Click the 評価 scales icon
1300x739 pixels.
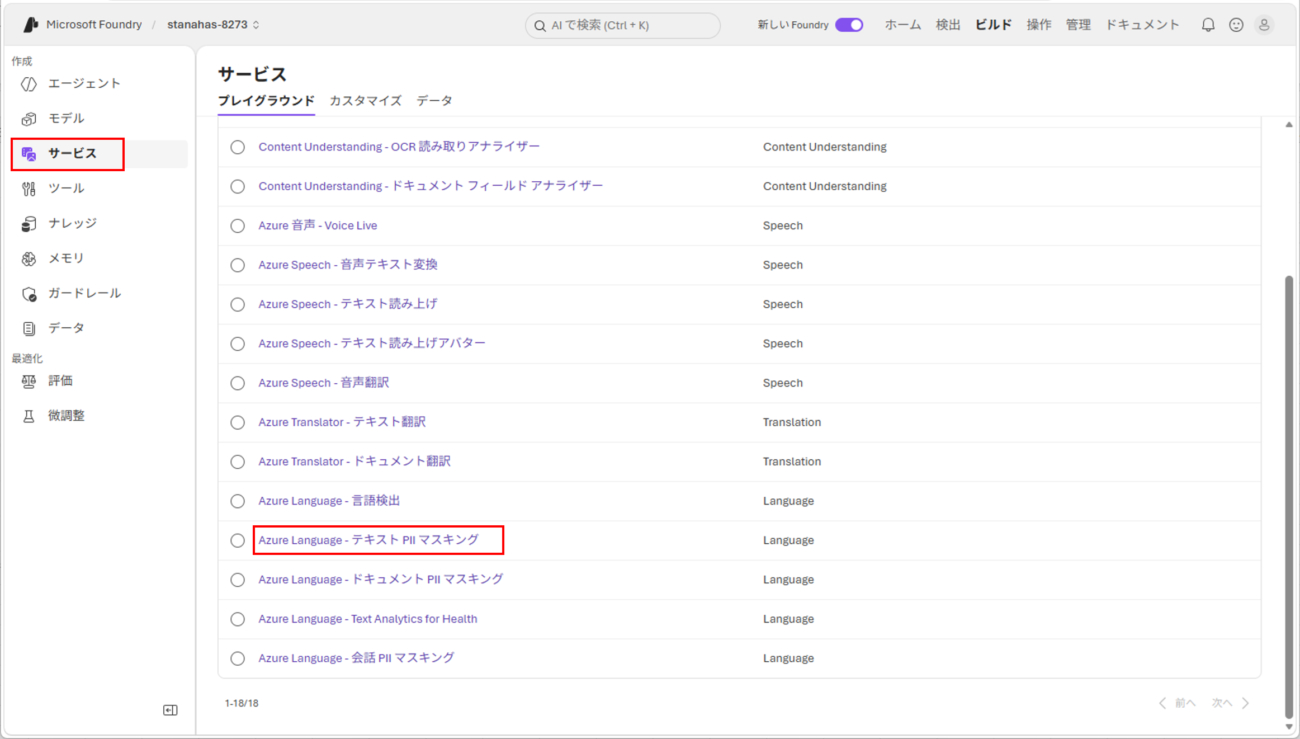pyautogui.click(x=29, y=381)
